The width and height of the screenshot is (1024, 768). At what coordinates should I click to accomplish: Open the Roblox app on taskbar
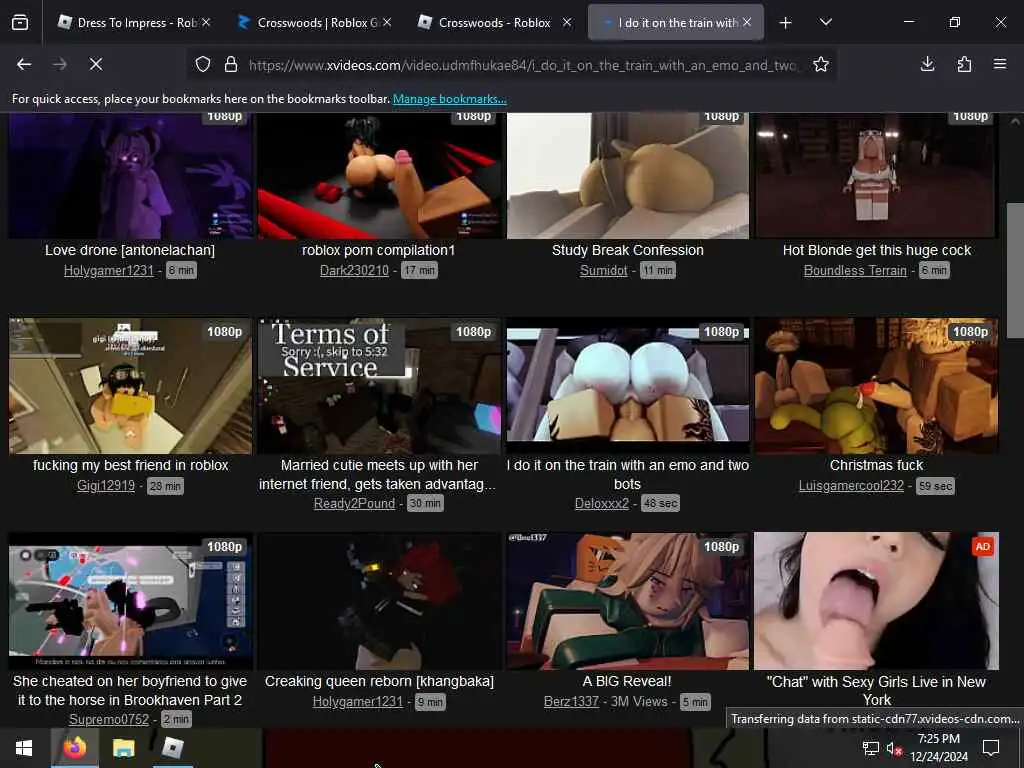[173, 748]
